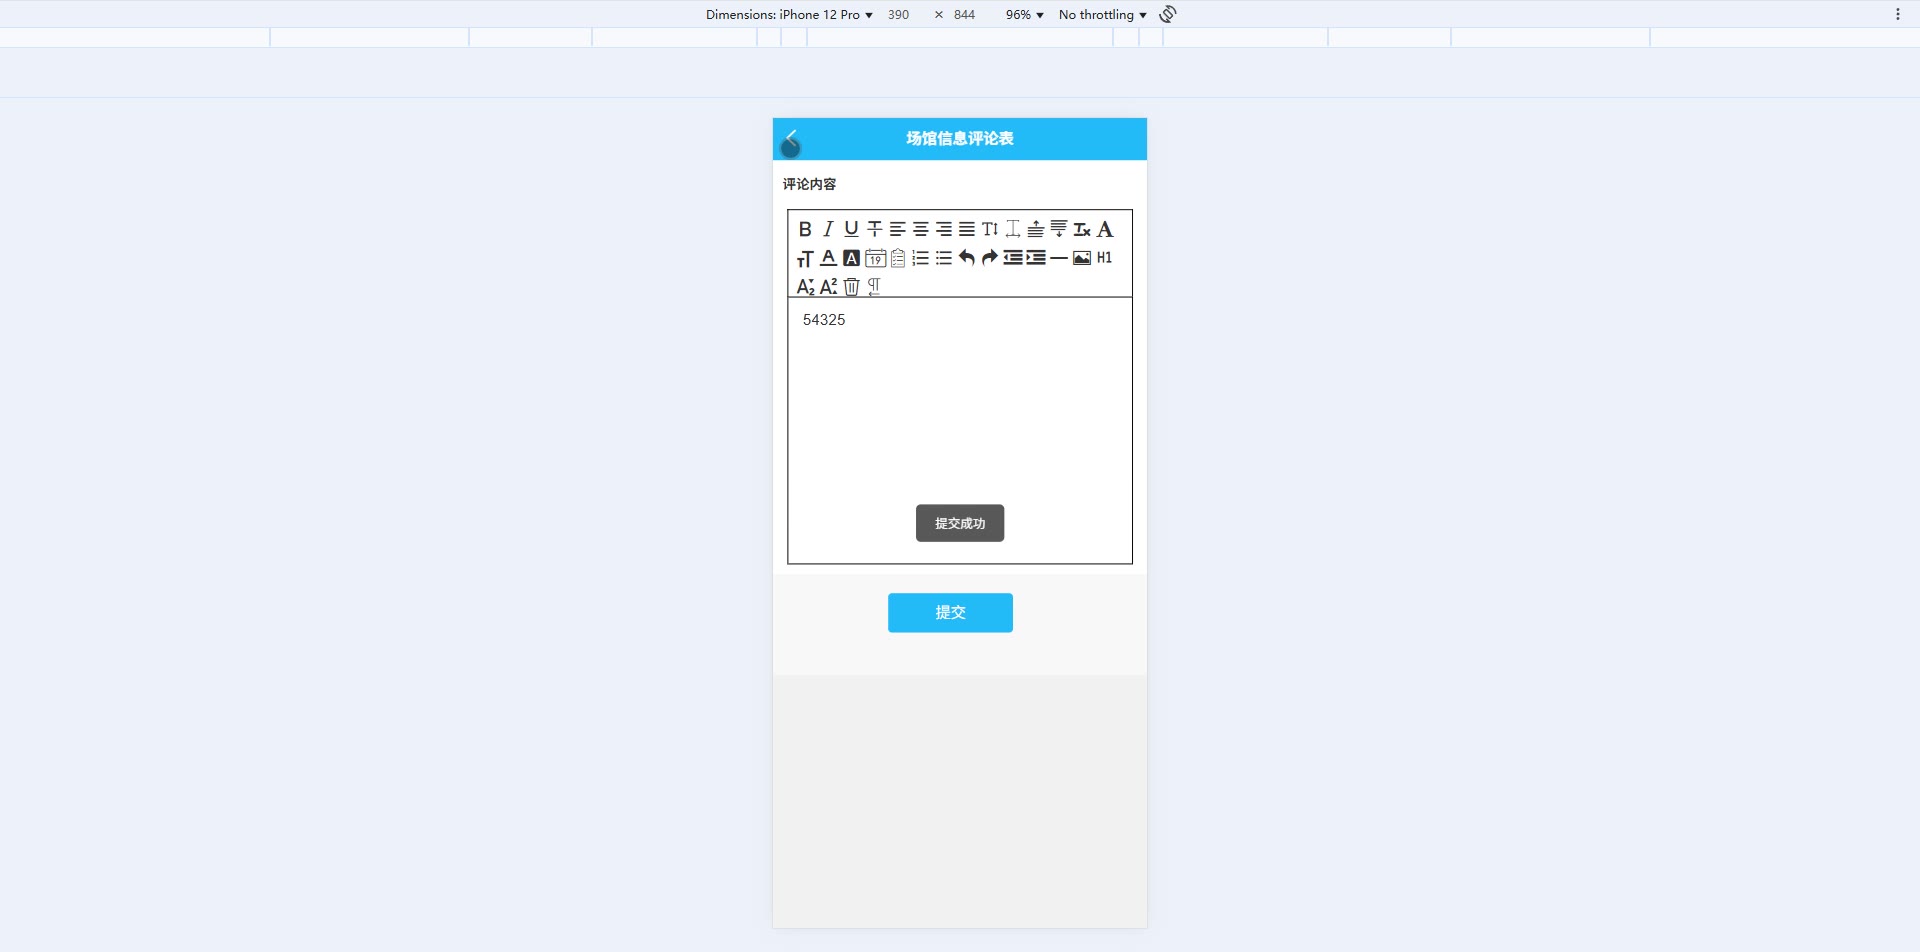Clear editor content with trash icon
Image resolution: width=1920 pixels, height=952 pixels.
click(851, 287)
